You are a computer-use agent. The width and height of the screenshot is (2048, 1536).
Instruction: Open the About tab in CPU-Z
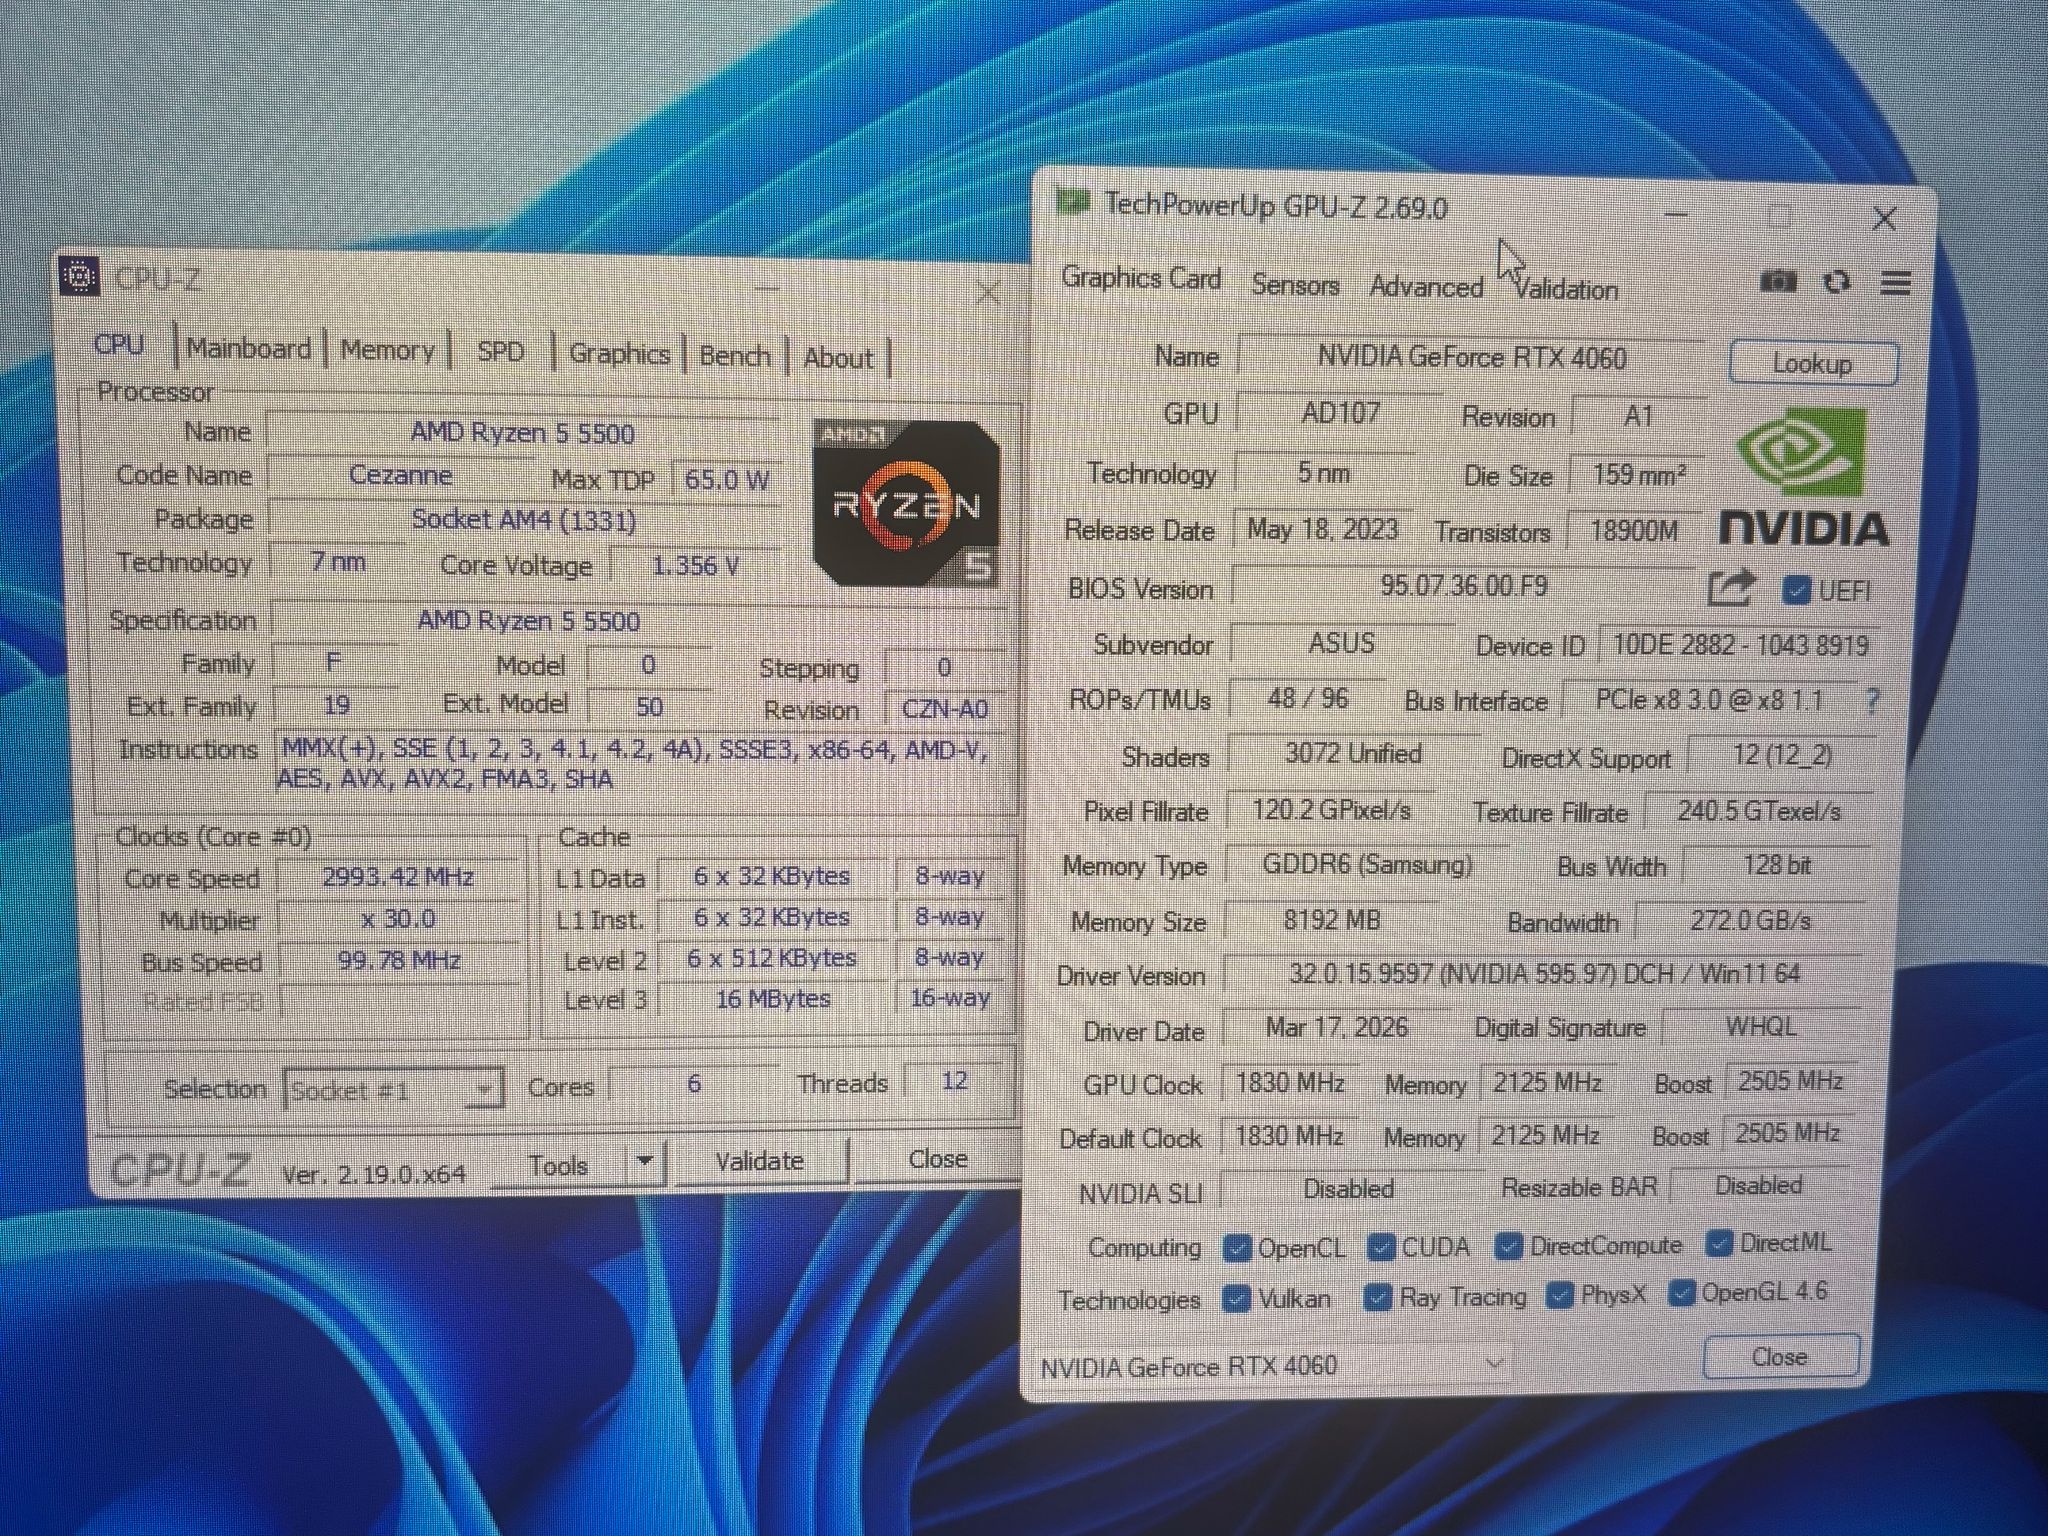(838, 358)
